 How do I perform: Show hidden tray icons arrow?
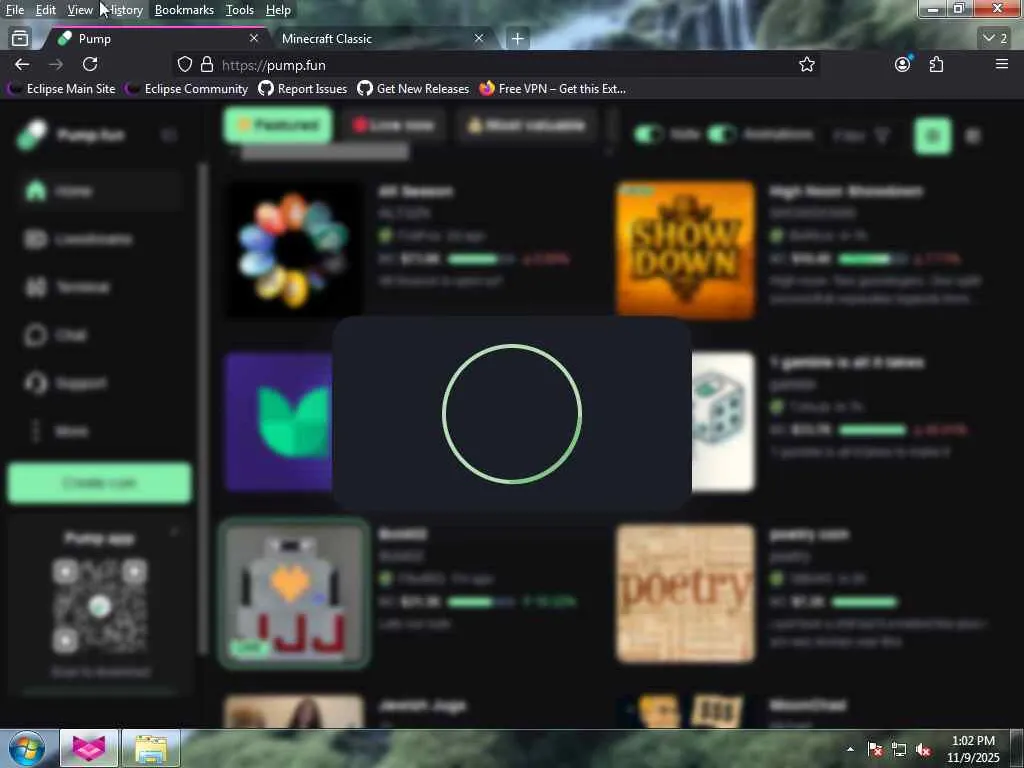[850, 749]
